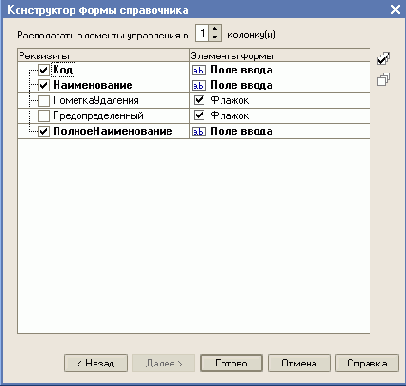Click the column count input field

[202, 33]
